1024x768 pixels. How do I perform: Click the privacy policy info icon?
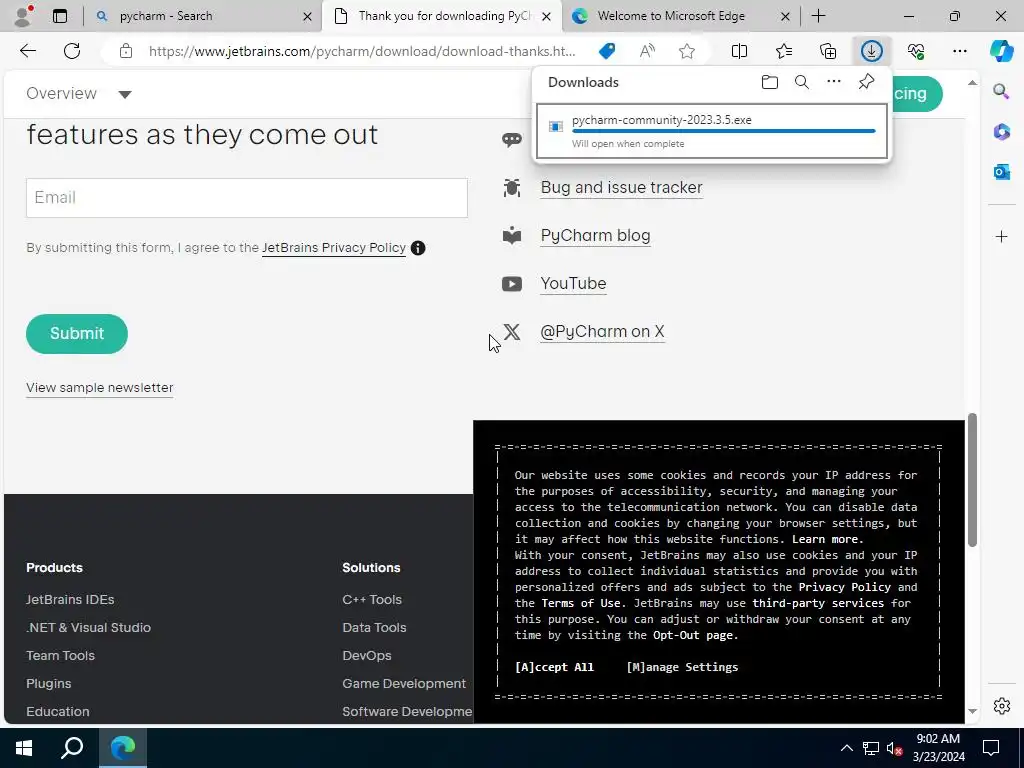418,248
